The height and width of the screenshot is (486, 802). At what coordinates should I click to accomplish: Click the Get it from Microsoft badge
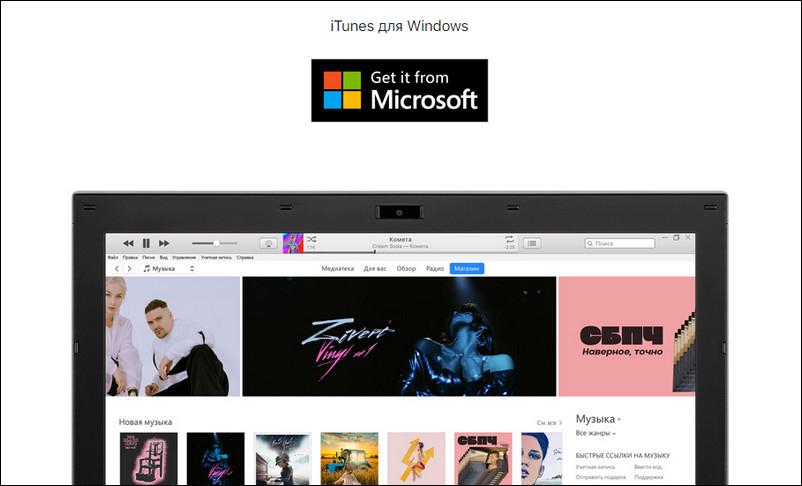[x=399, y=90]
